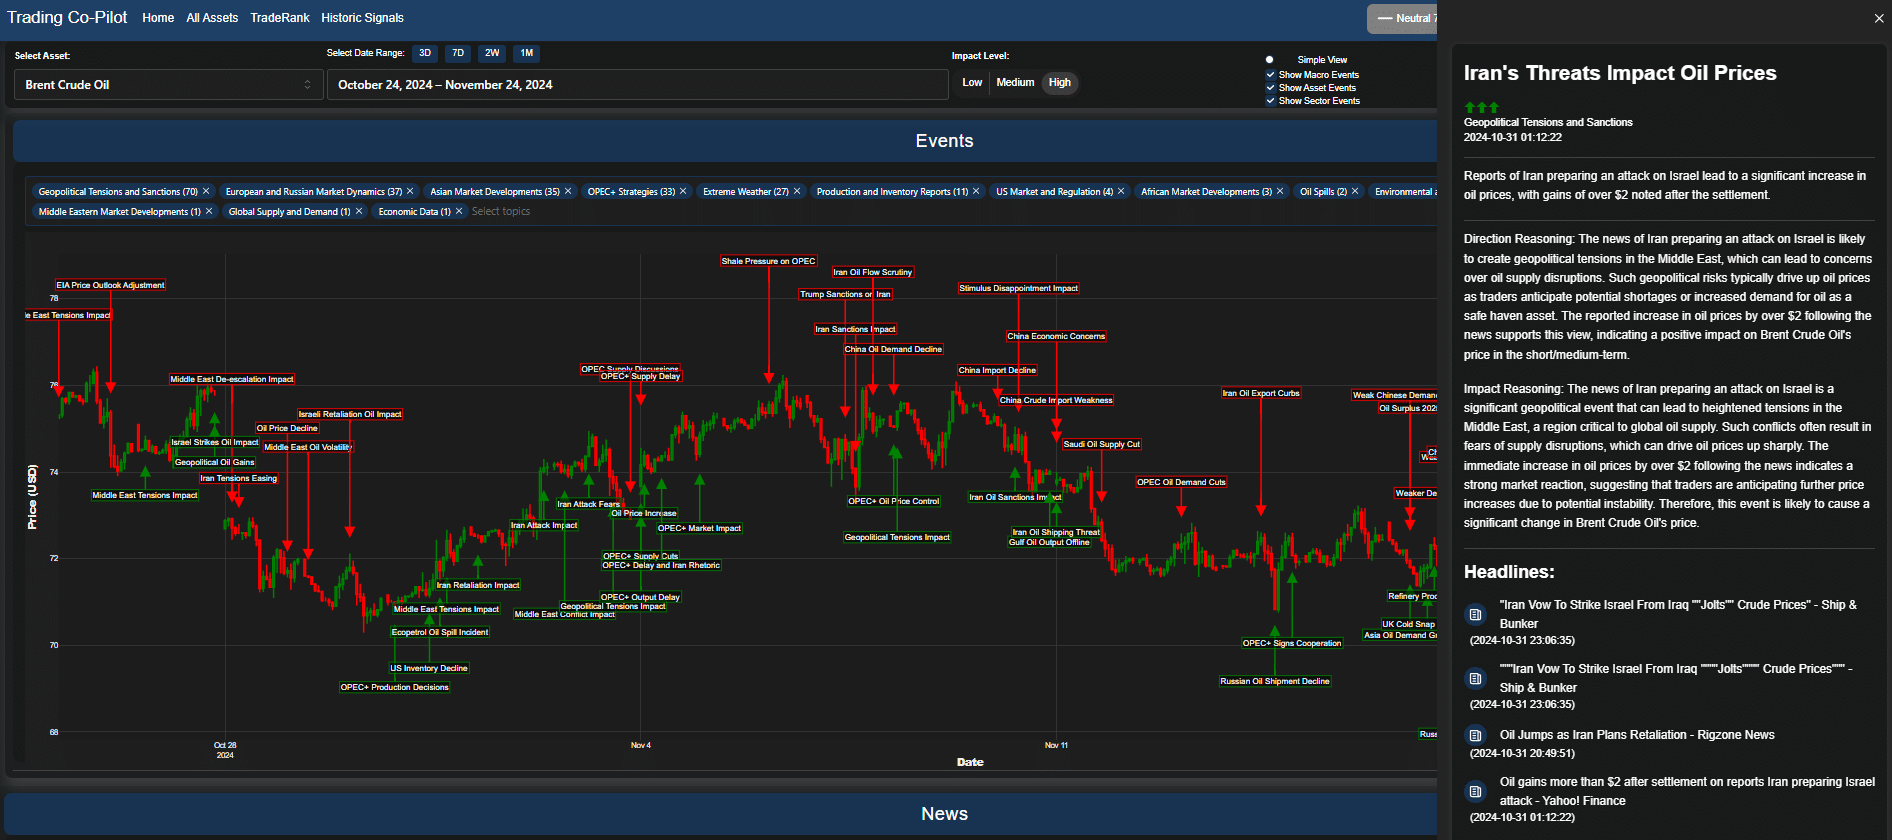
Task: Select the Iran Oil Flow Scrutiny event marker
Action: (x=873, y=272)
